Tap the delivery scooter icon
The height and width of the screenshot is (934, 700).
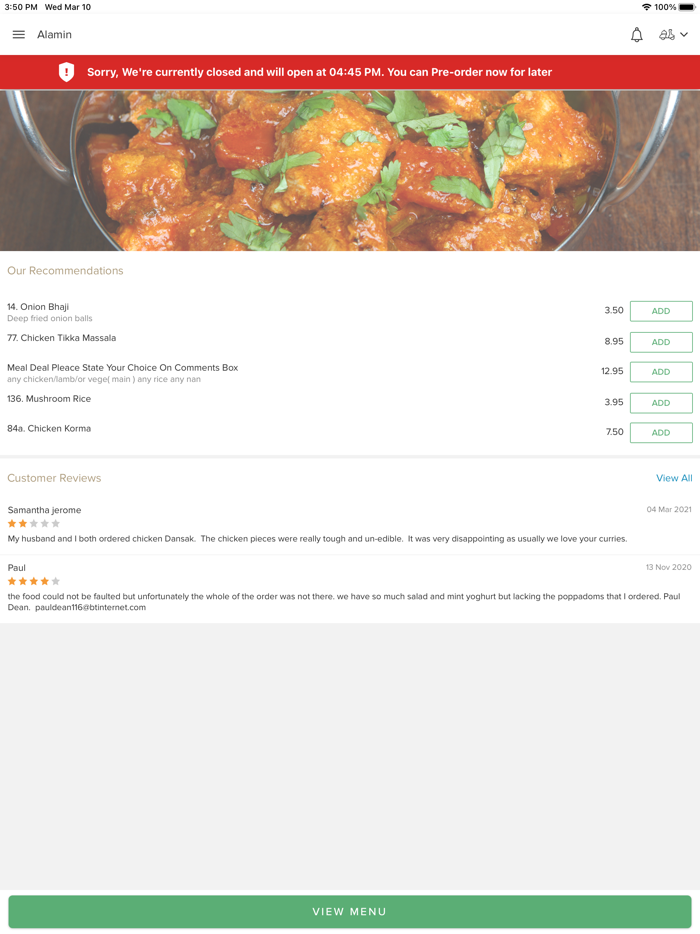(667, 35)
